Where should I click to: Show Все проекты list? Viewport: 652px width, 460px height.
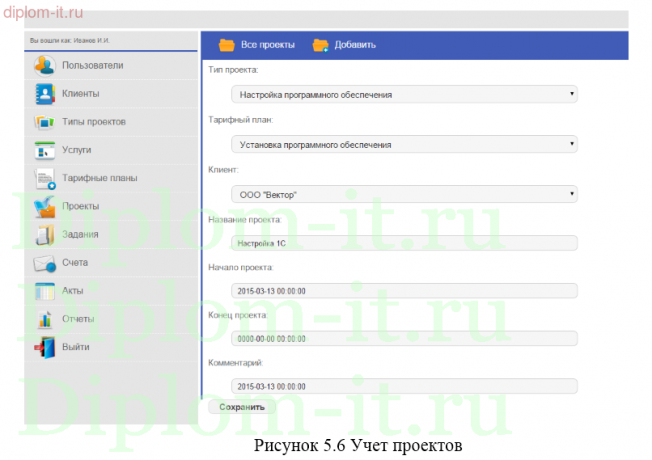click(268, 45)
